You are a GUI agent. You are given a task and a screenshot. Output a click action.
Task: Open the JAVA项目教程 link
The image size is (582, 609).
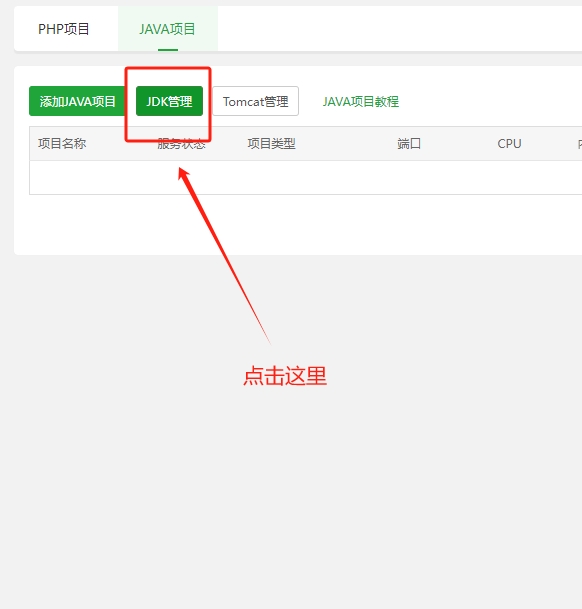pos(361,102)
